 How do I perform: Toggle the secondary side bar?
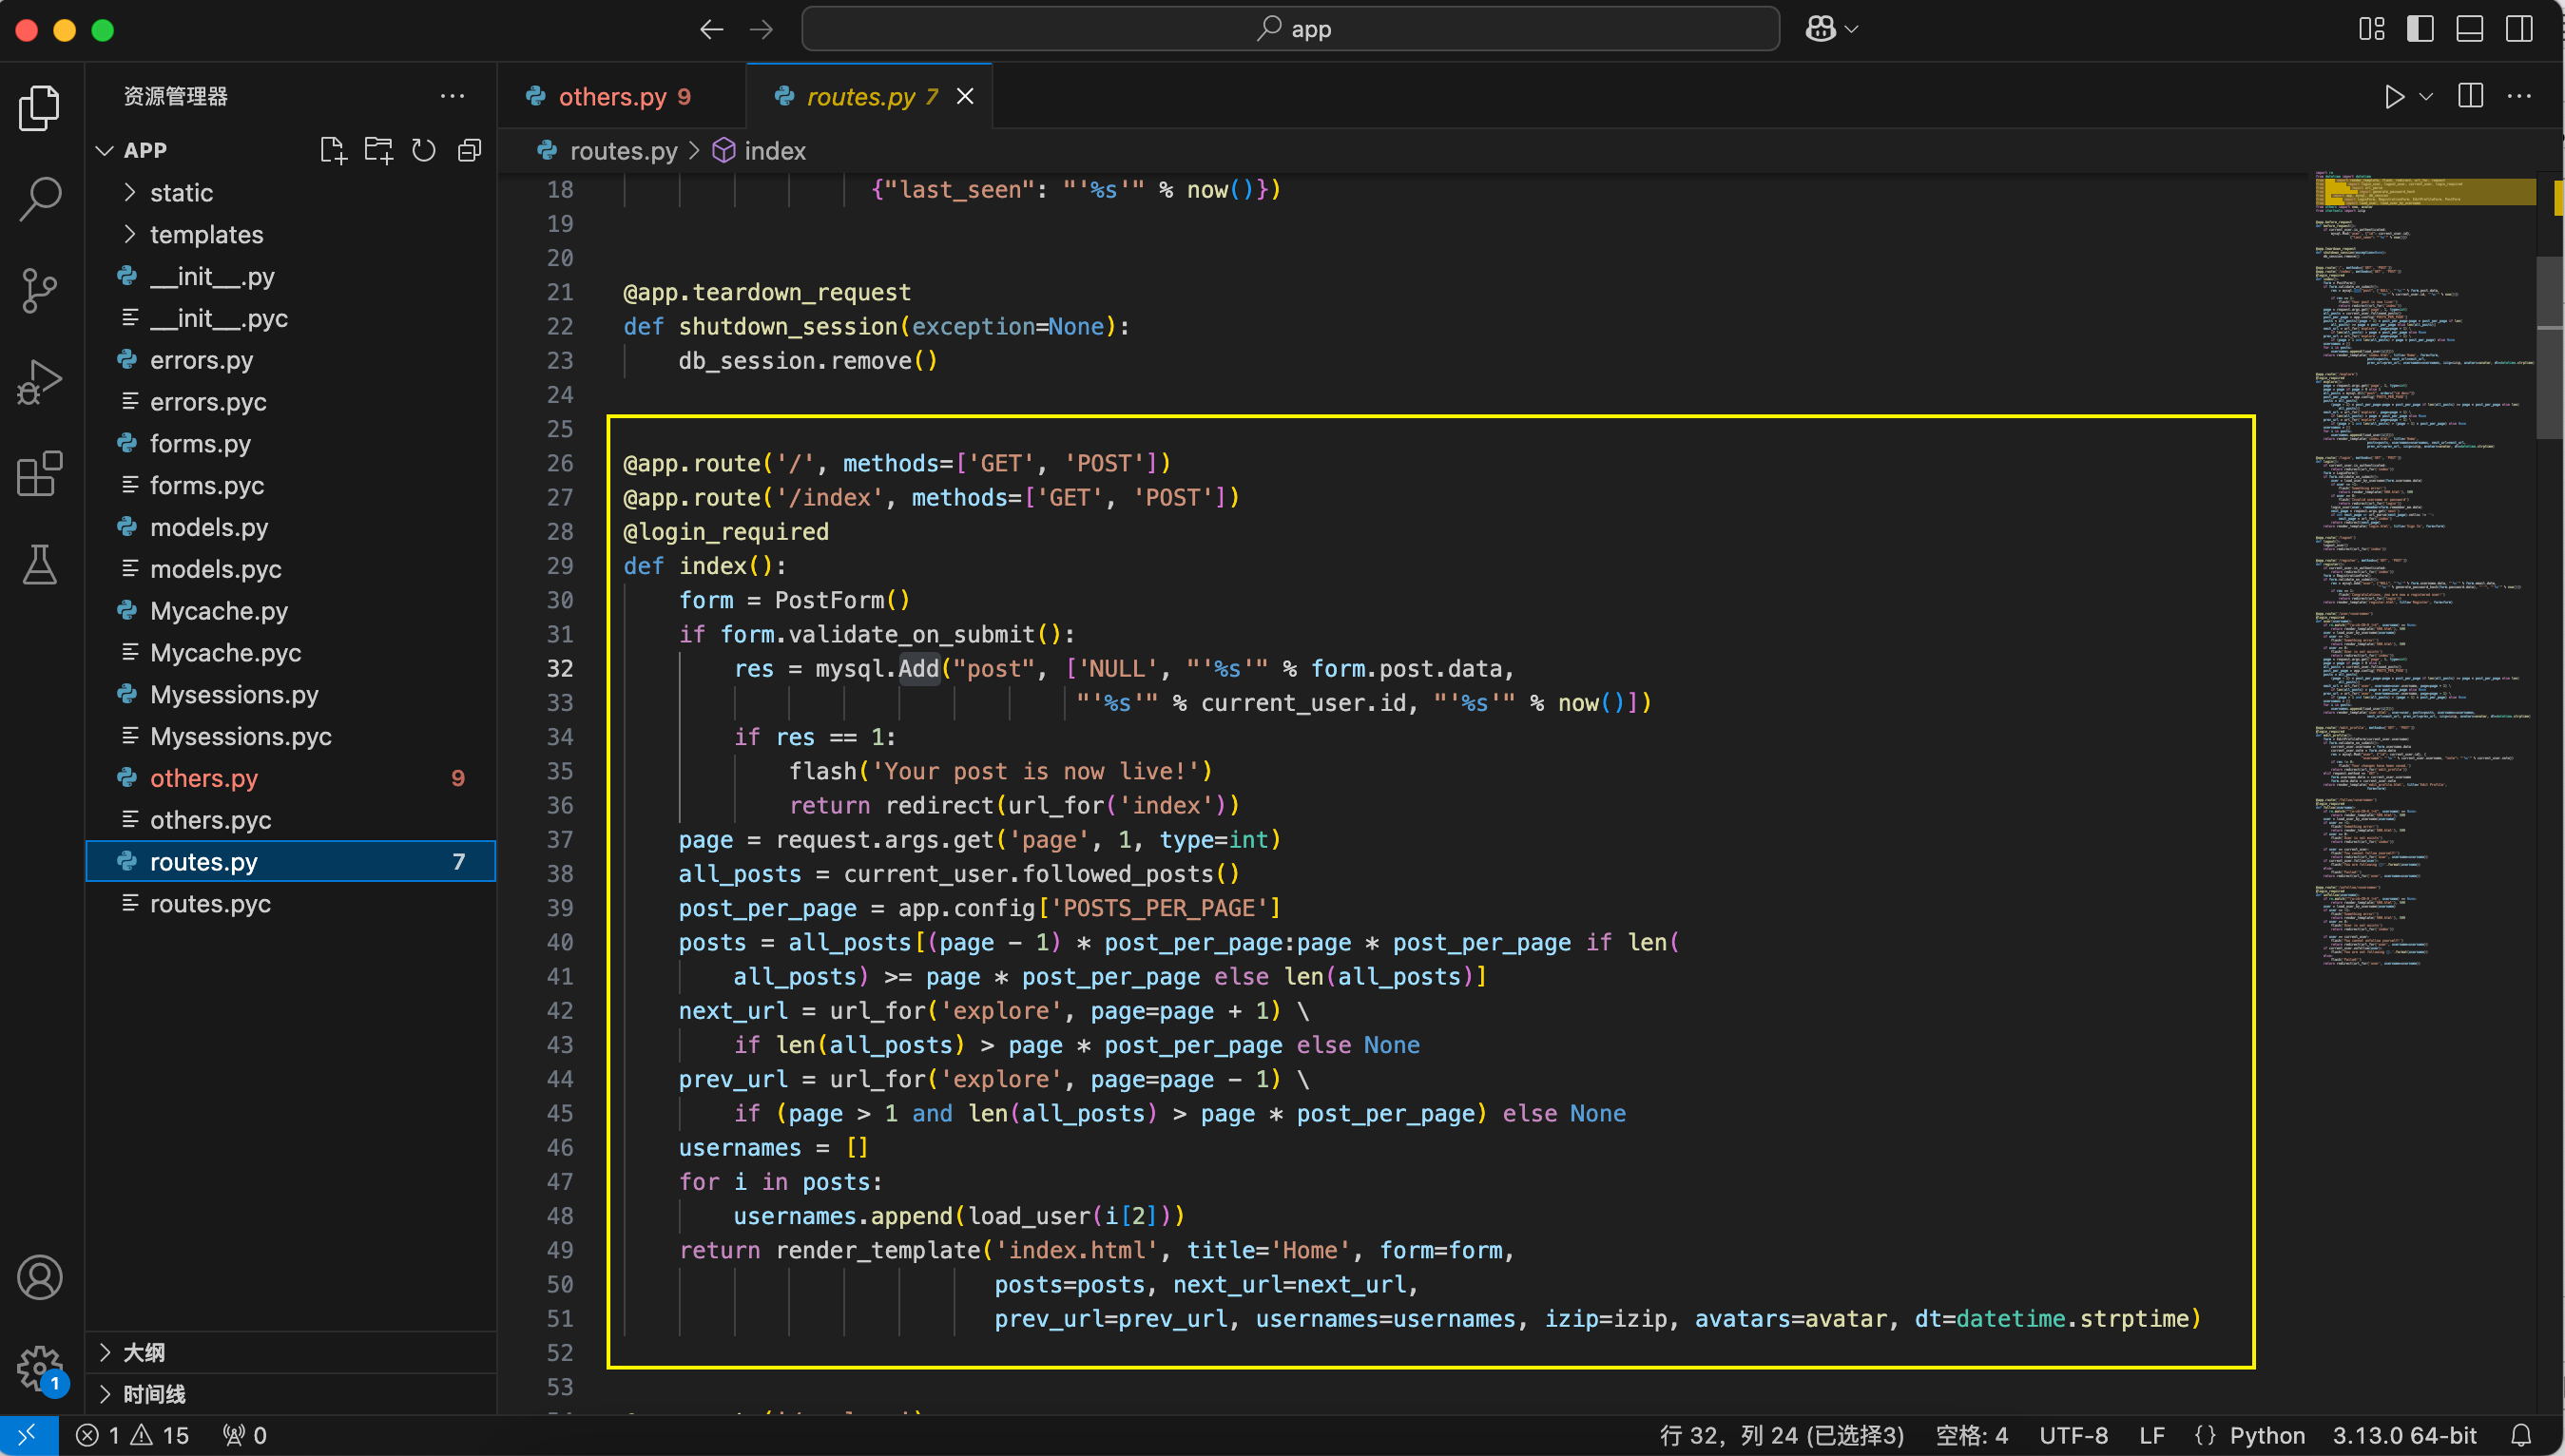[x=2519, y=28]
